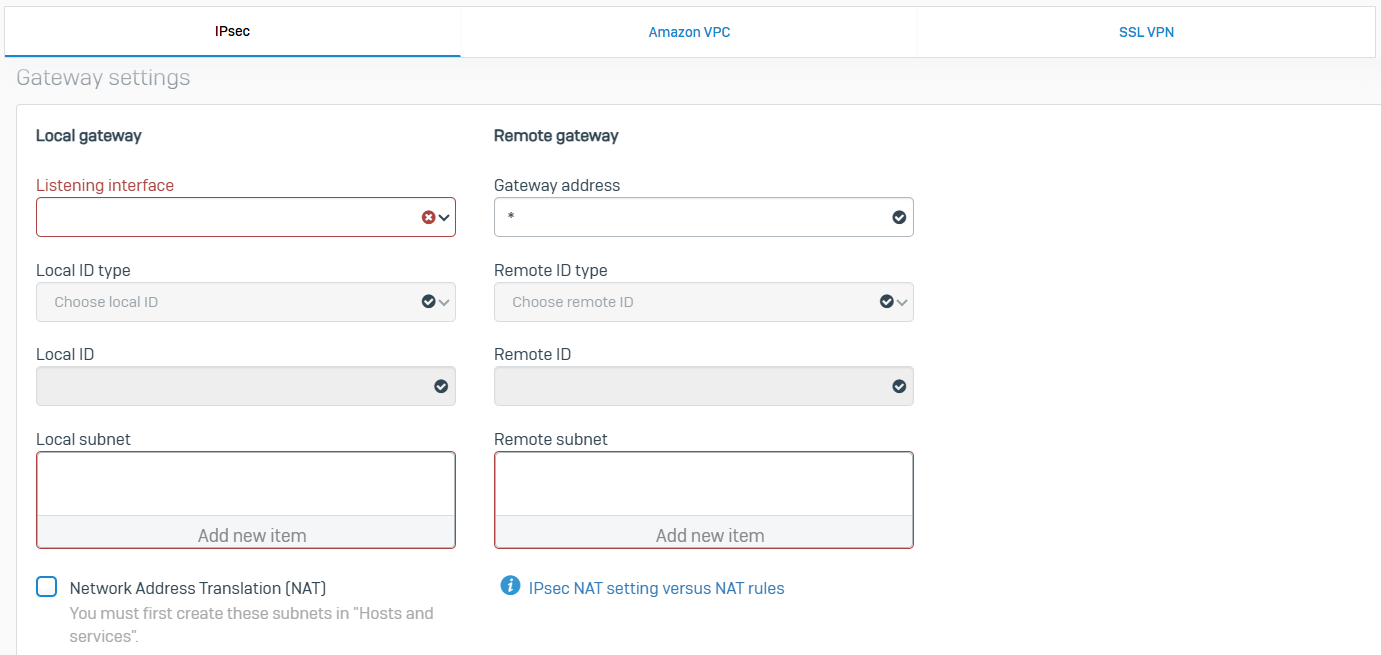Open the IPsec NAT setting versus NAT rules link
This screenshot has height=655, width=1381.
click(656, 588)
